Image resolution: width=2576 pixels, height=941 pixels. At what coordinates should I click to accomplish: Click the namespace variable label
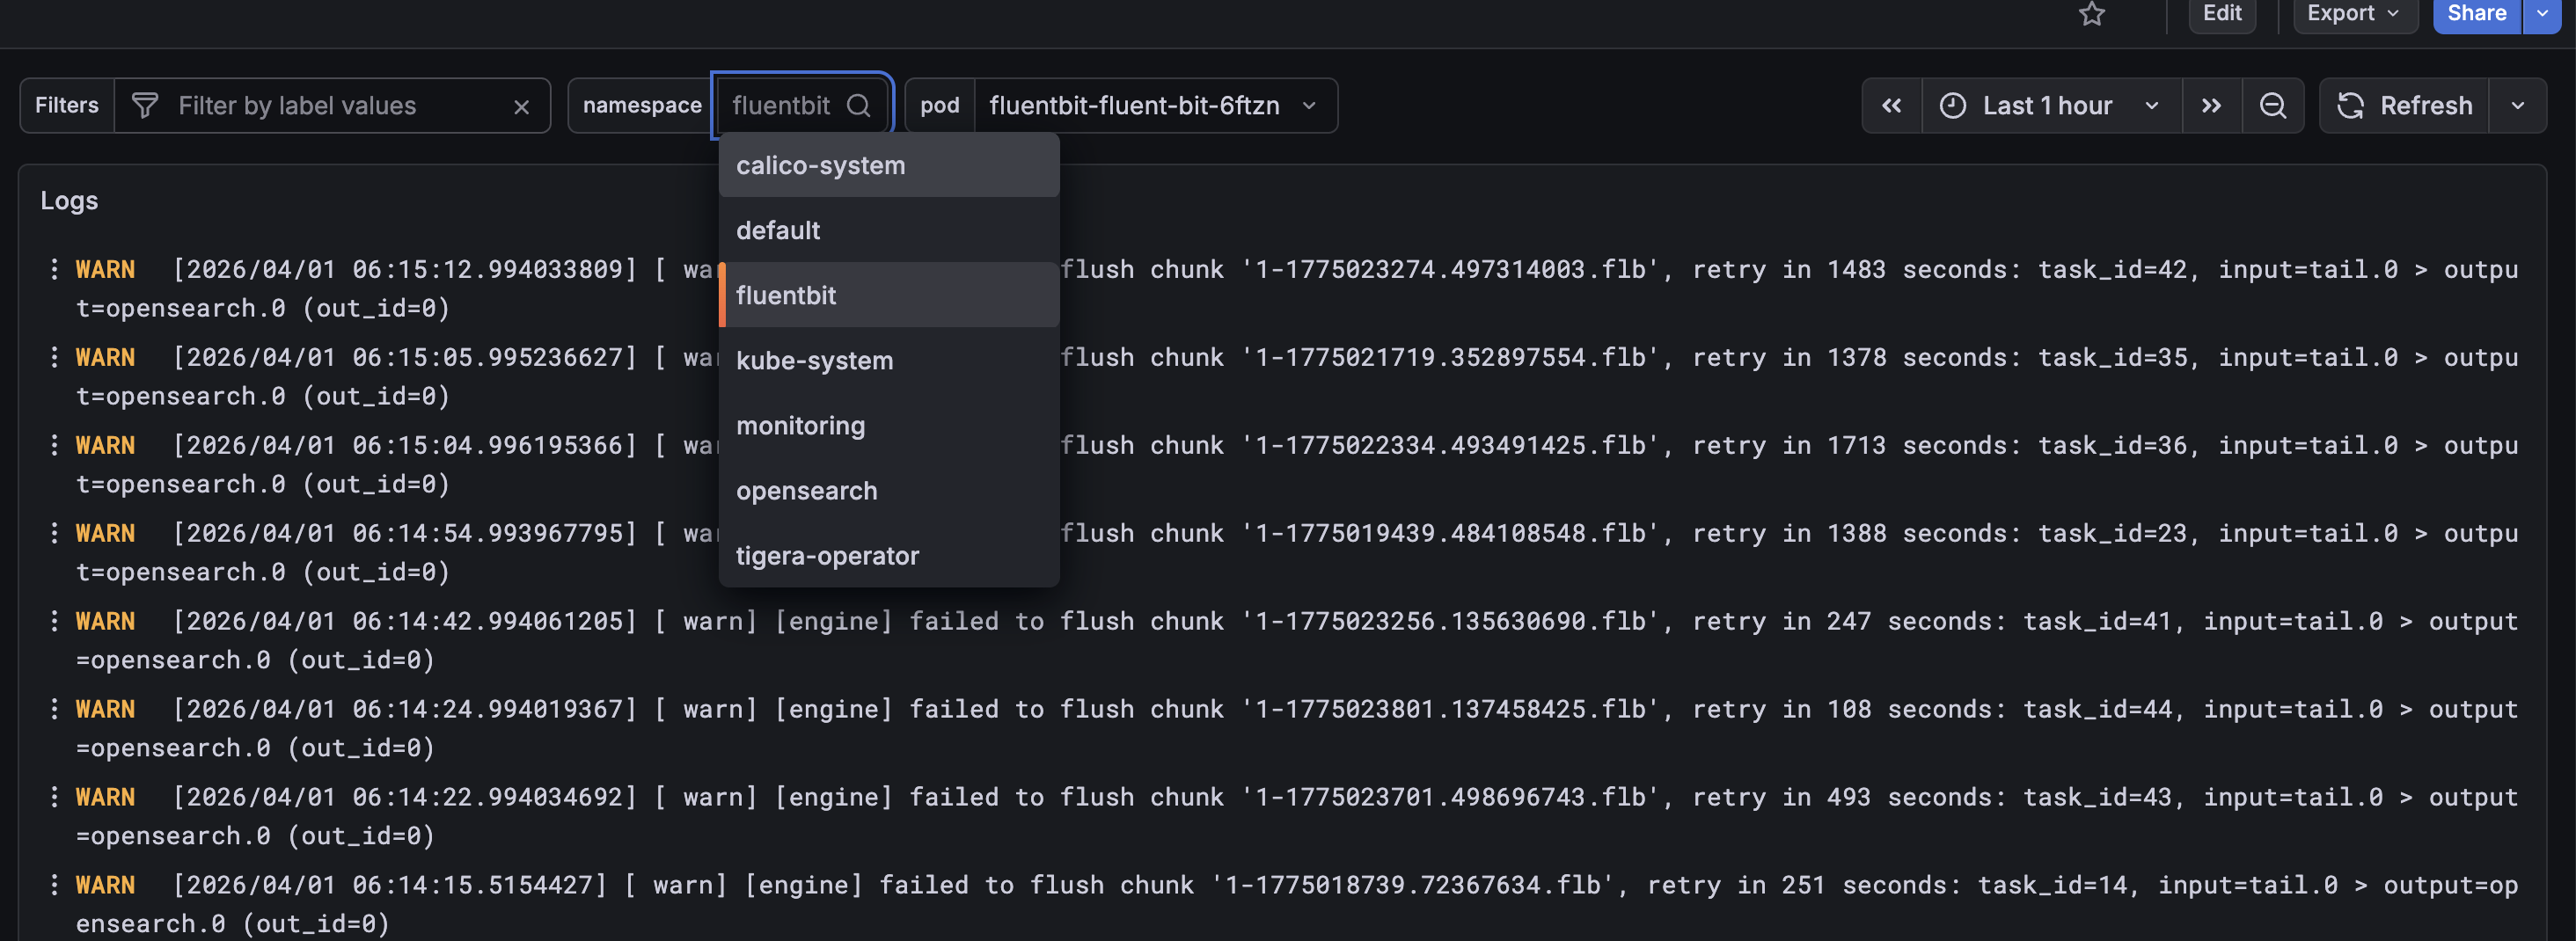(642, 106)
